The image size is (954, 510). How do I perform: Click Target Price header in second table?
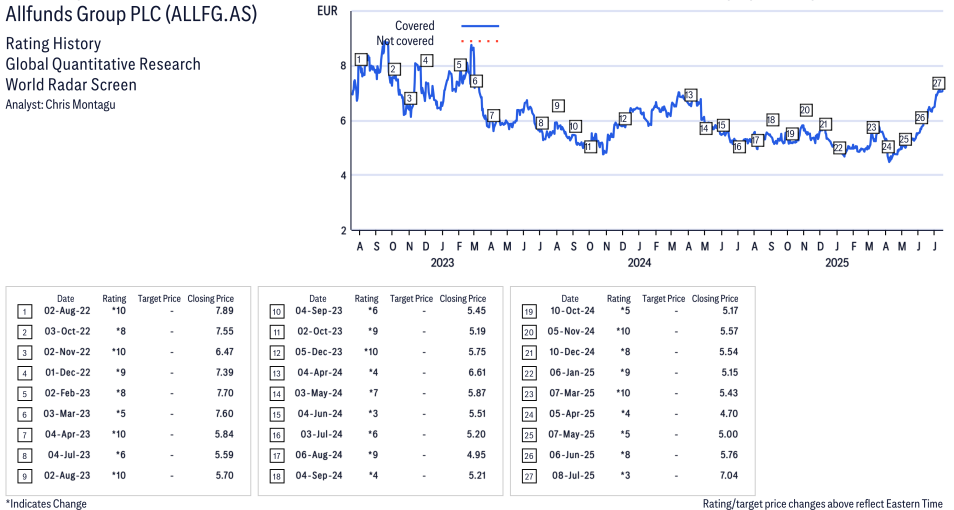pyautogui.click(x=411, y=299)
